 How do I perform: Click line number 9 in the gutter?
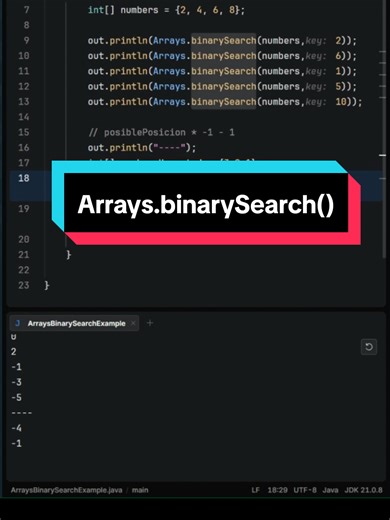point(26,40)
